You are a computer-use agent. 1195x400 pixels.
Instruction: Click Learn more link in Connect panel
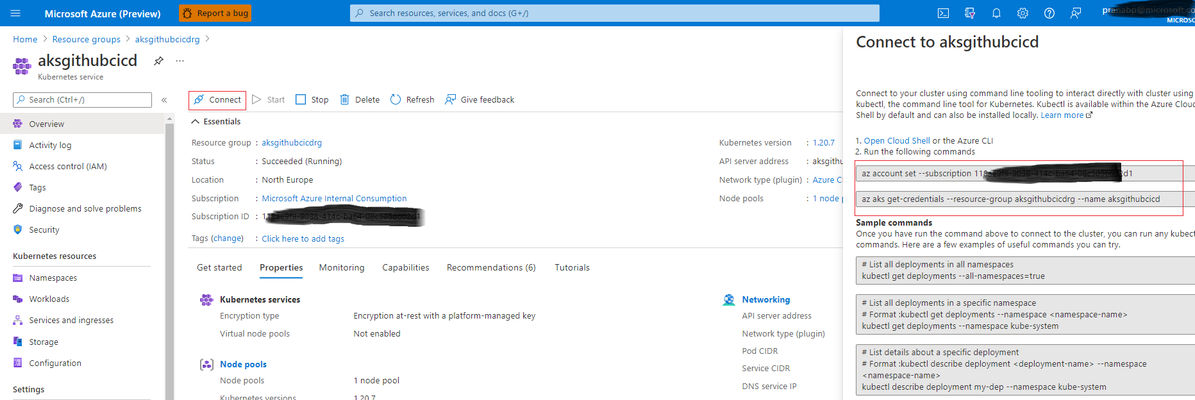click(1066, 115)
